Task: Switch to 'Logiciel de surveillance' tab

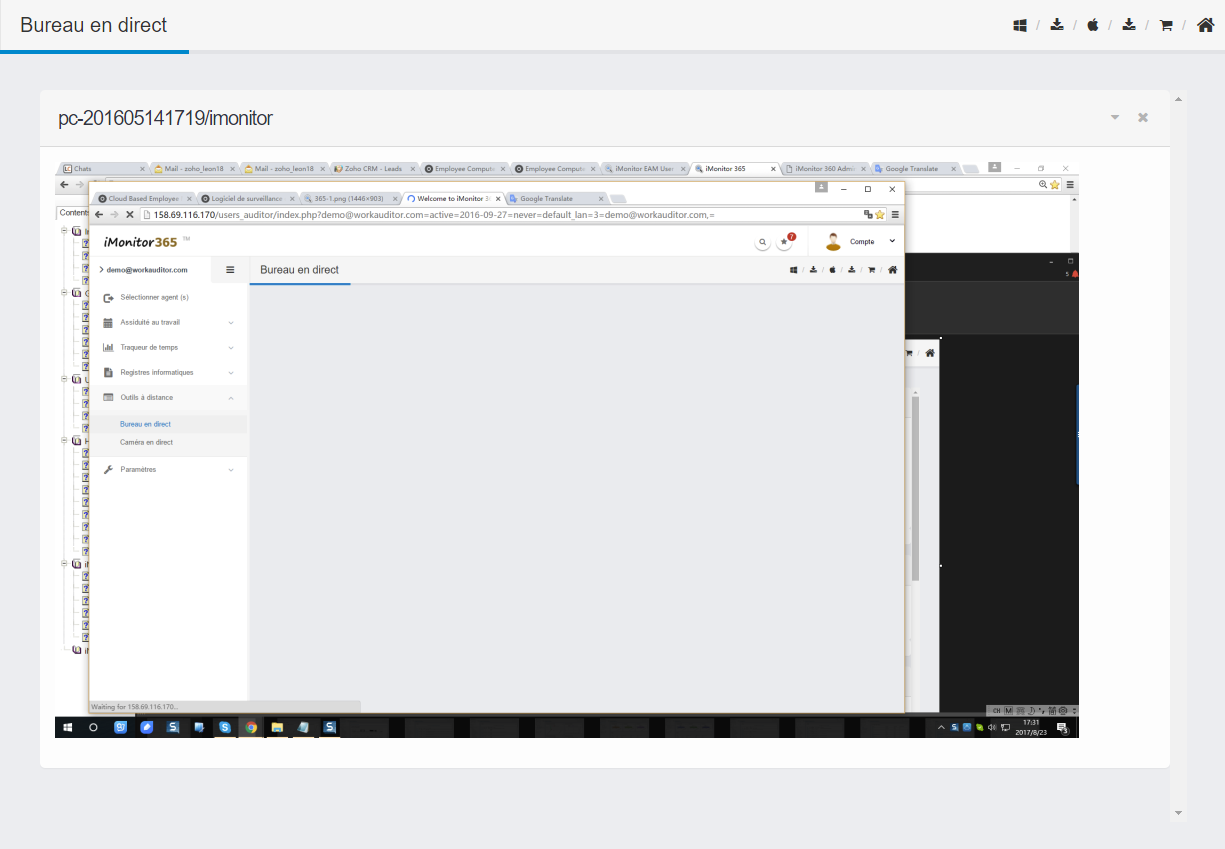Action: tap(246, 198)
